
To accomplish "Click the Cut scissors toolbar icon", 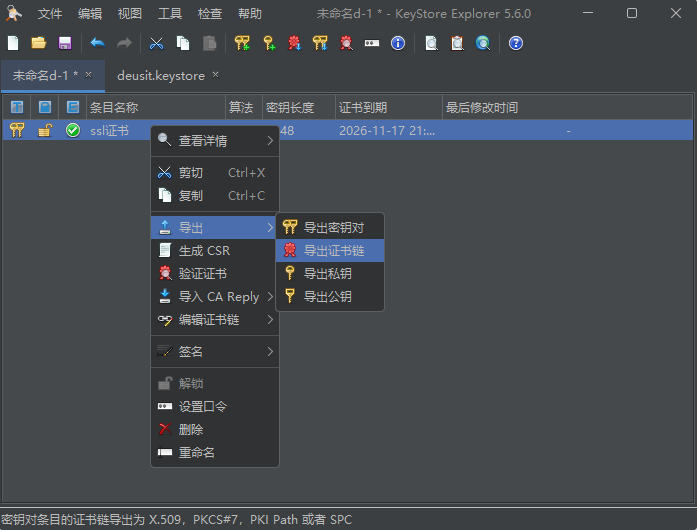I will click(x=157, y=43).
